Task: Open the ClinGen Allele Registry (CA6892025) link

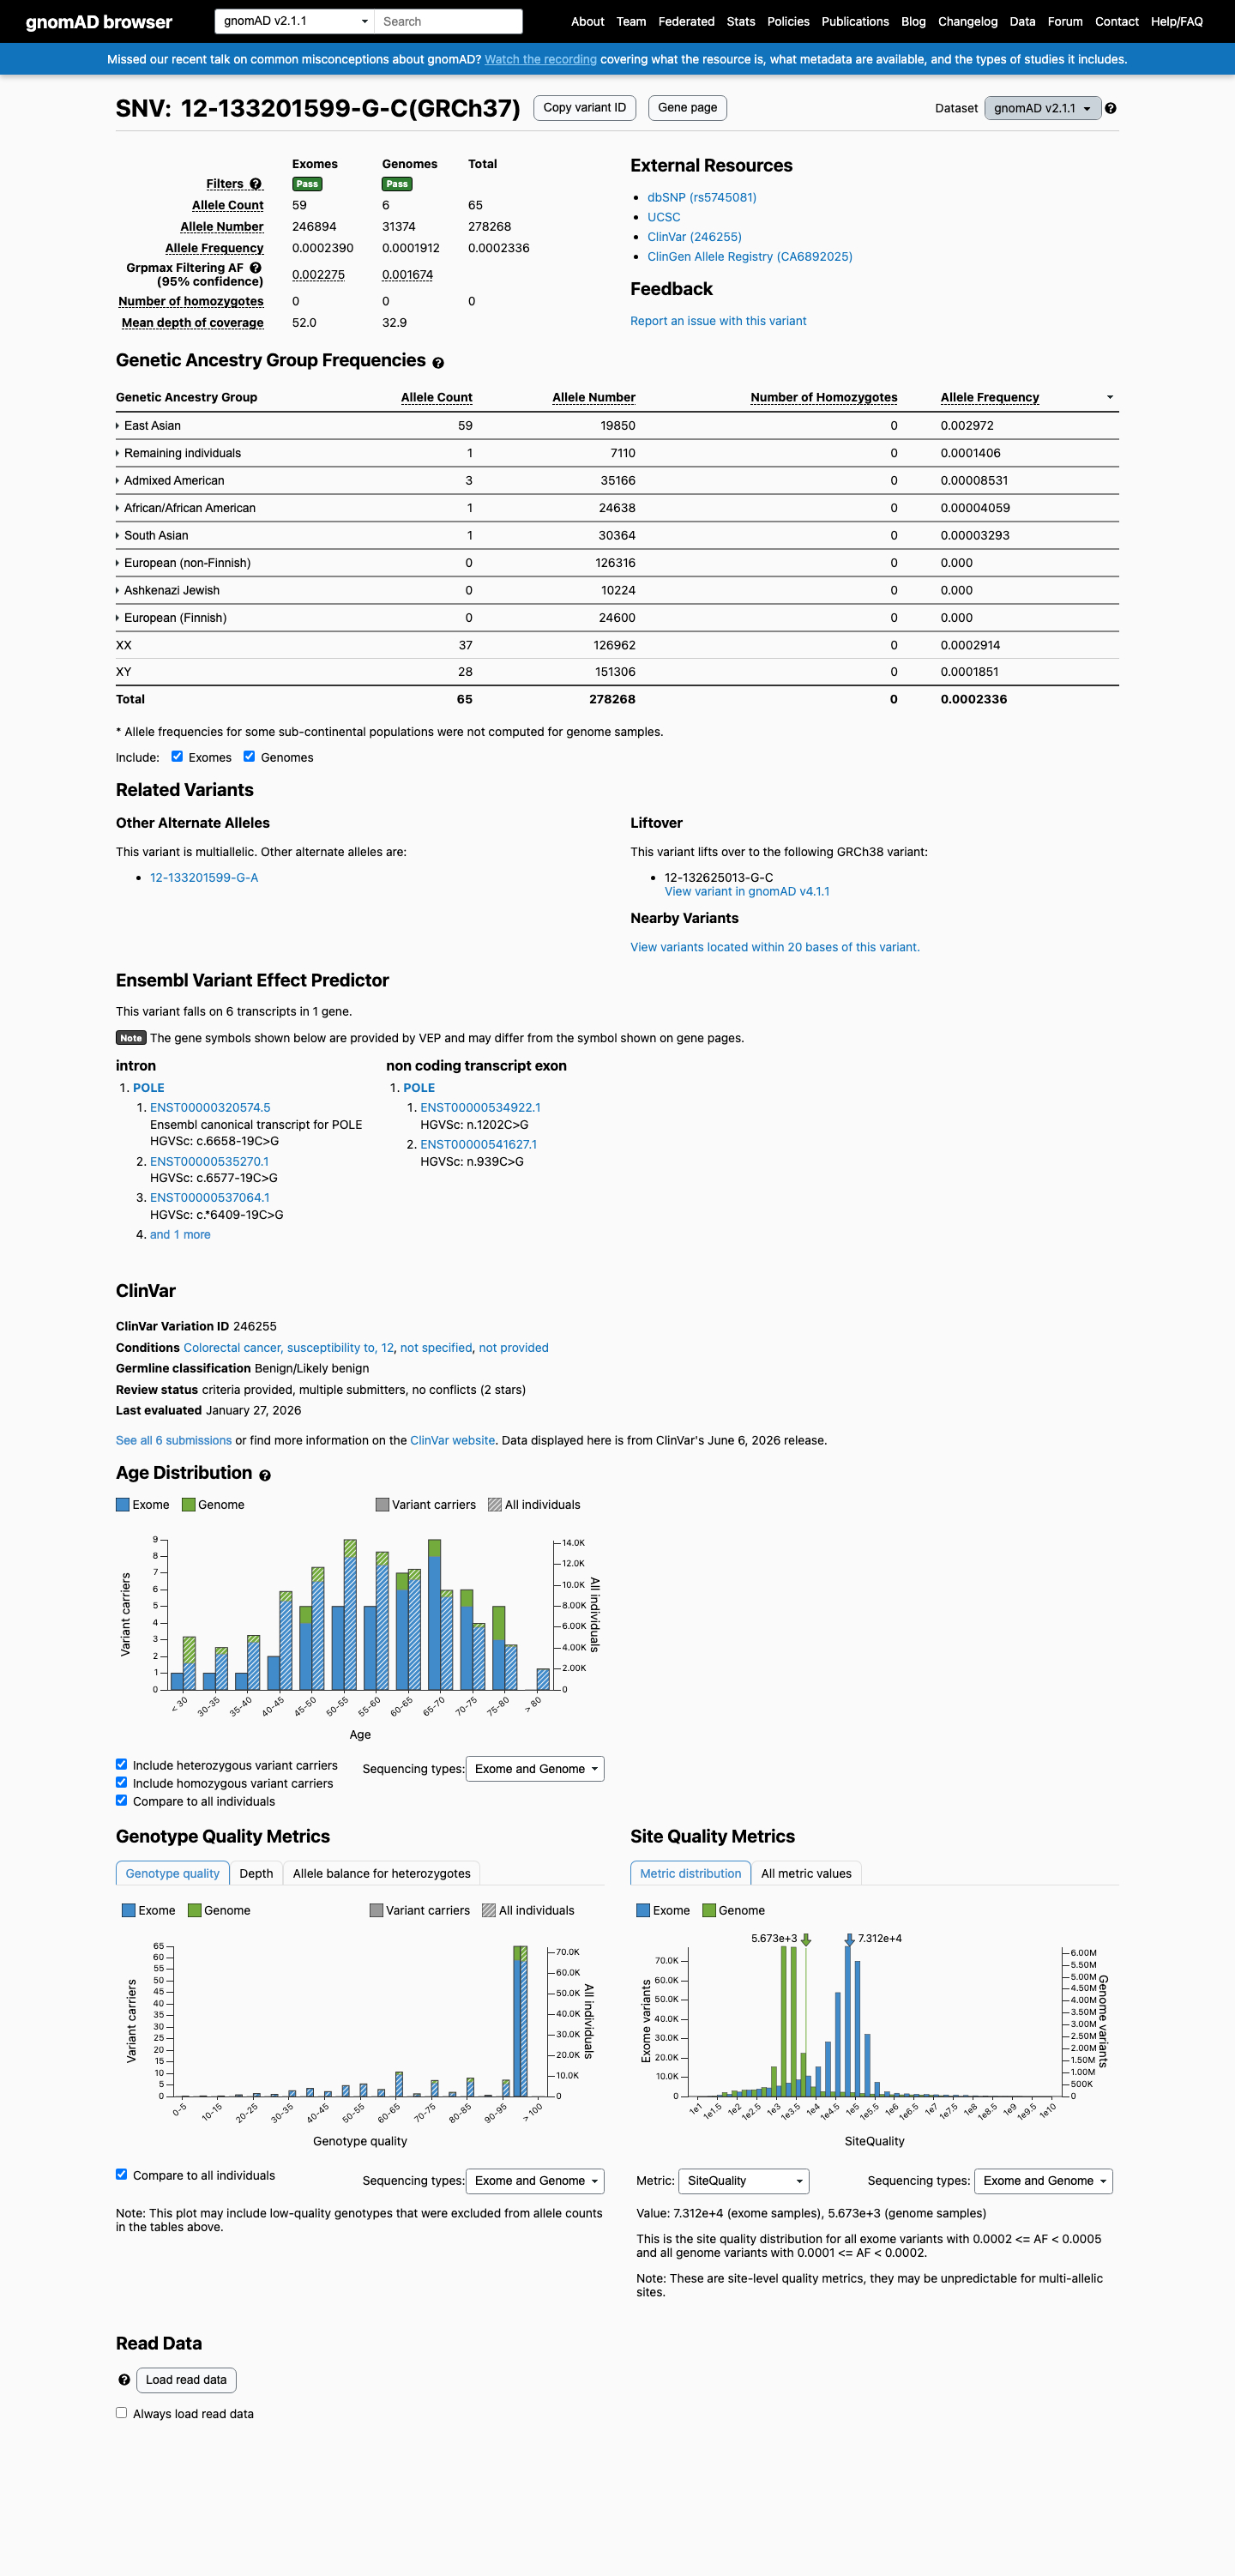Action: pos(750,257)
